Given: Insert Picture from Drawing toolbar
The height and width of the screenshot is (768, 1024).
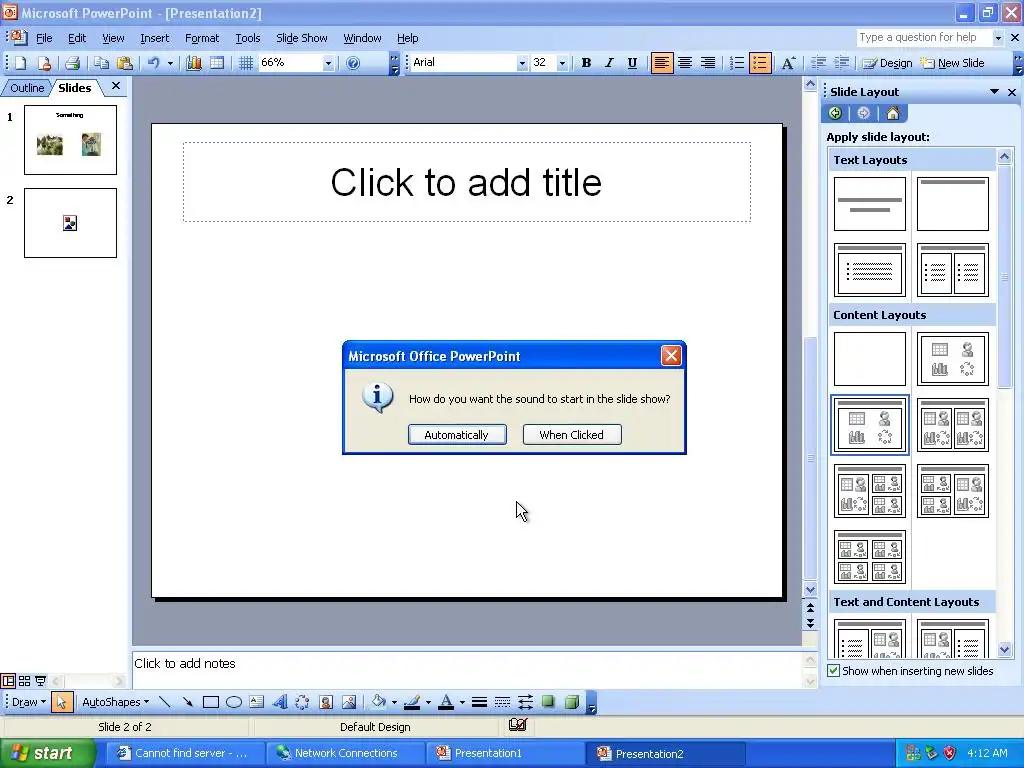Looking at the screenshot, I should (x=349, y=702).
